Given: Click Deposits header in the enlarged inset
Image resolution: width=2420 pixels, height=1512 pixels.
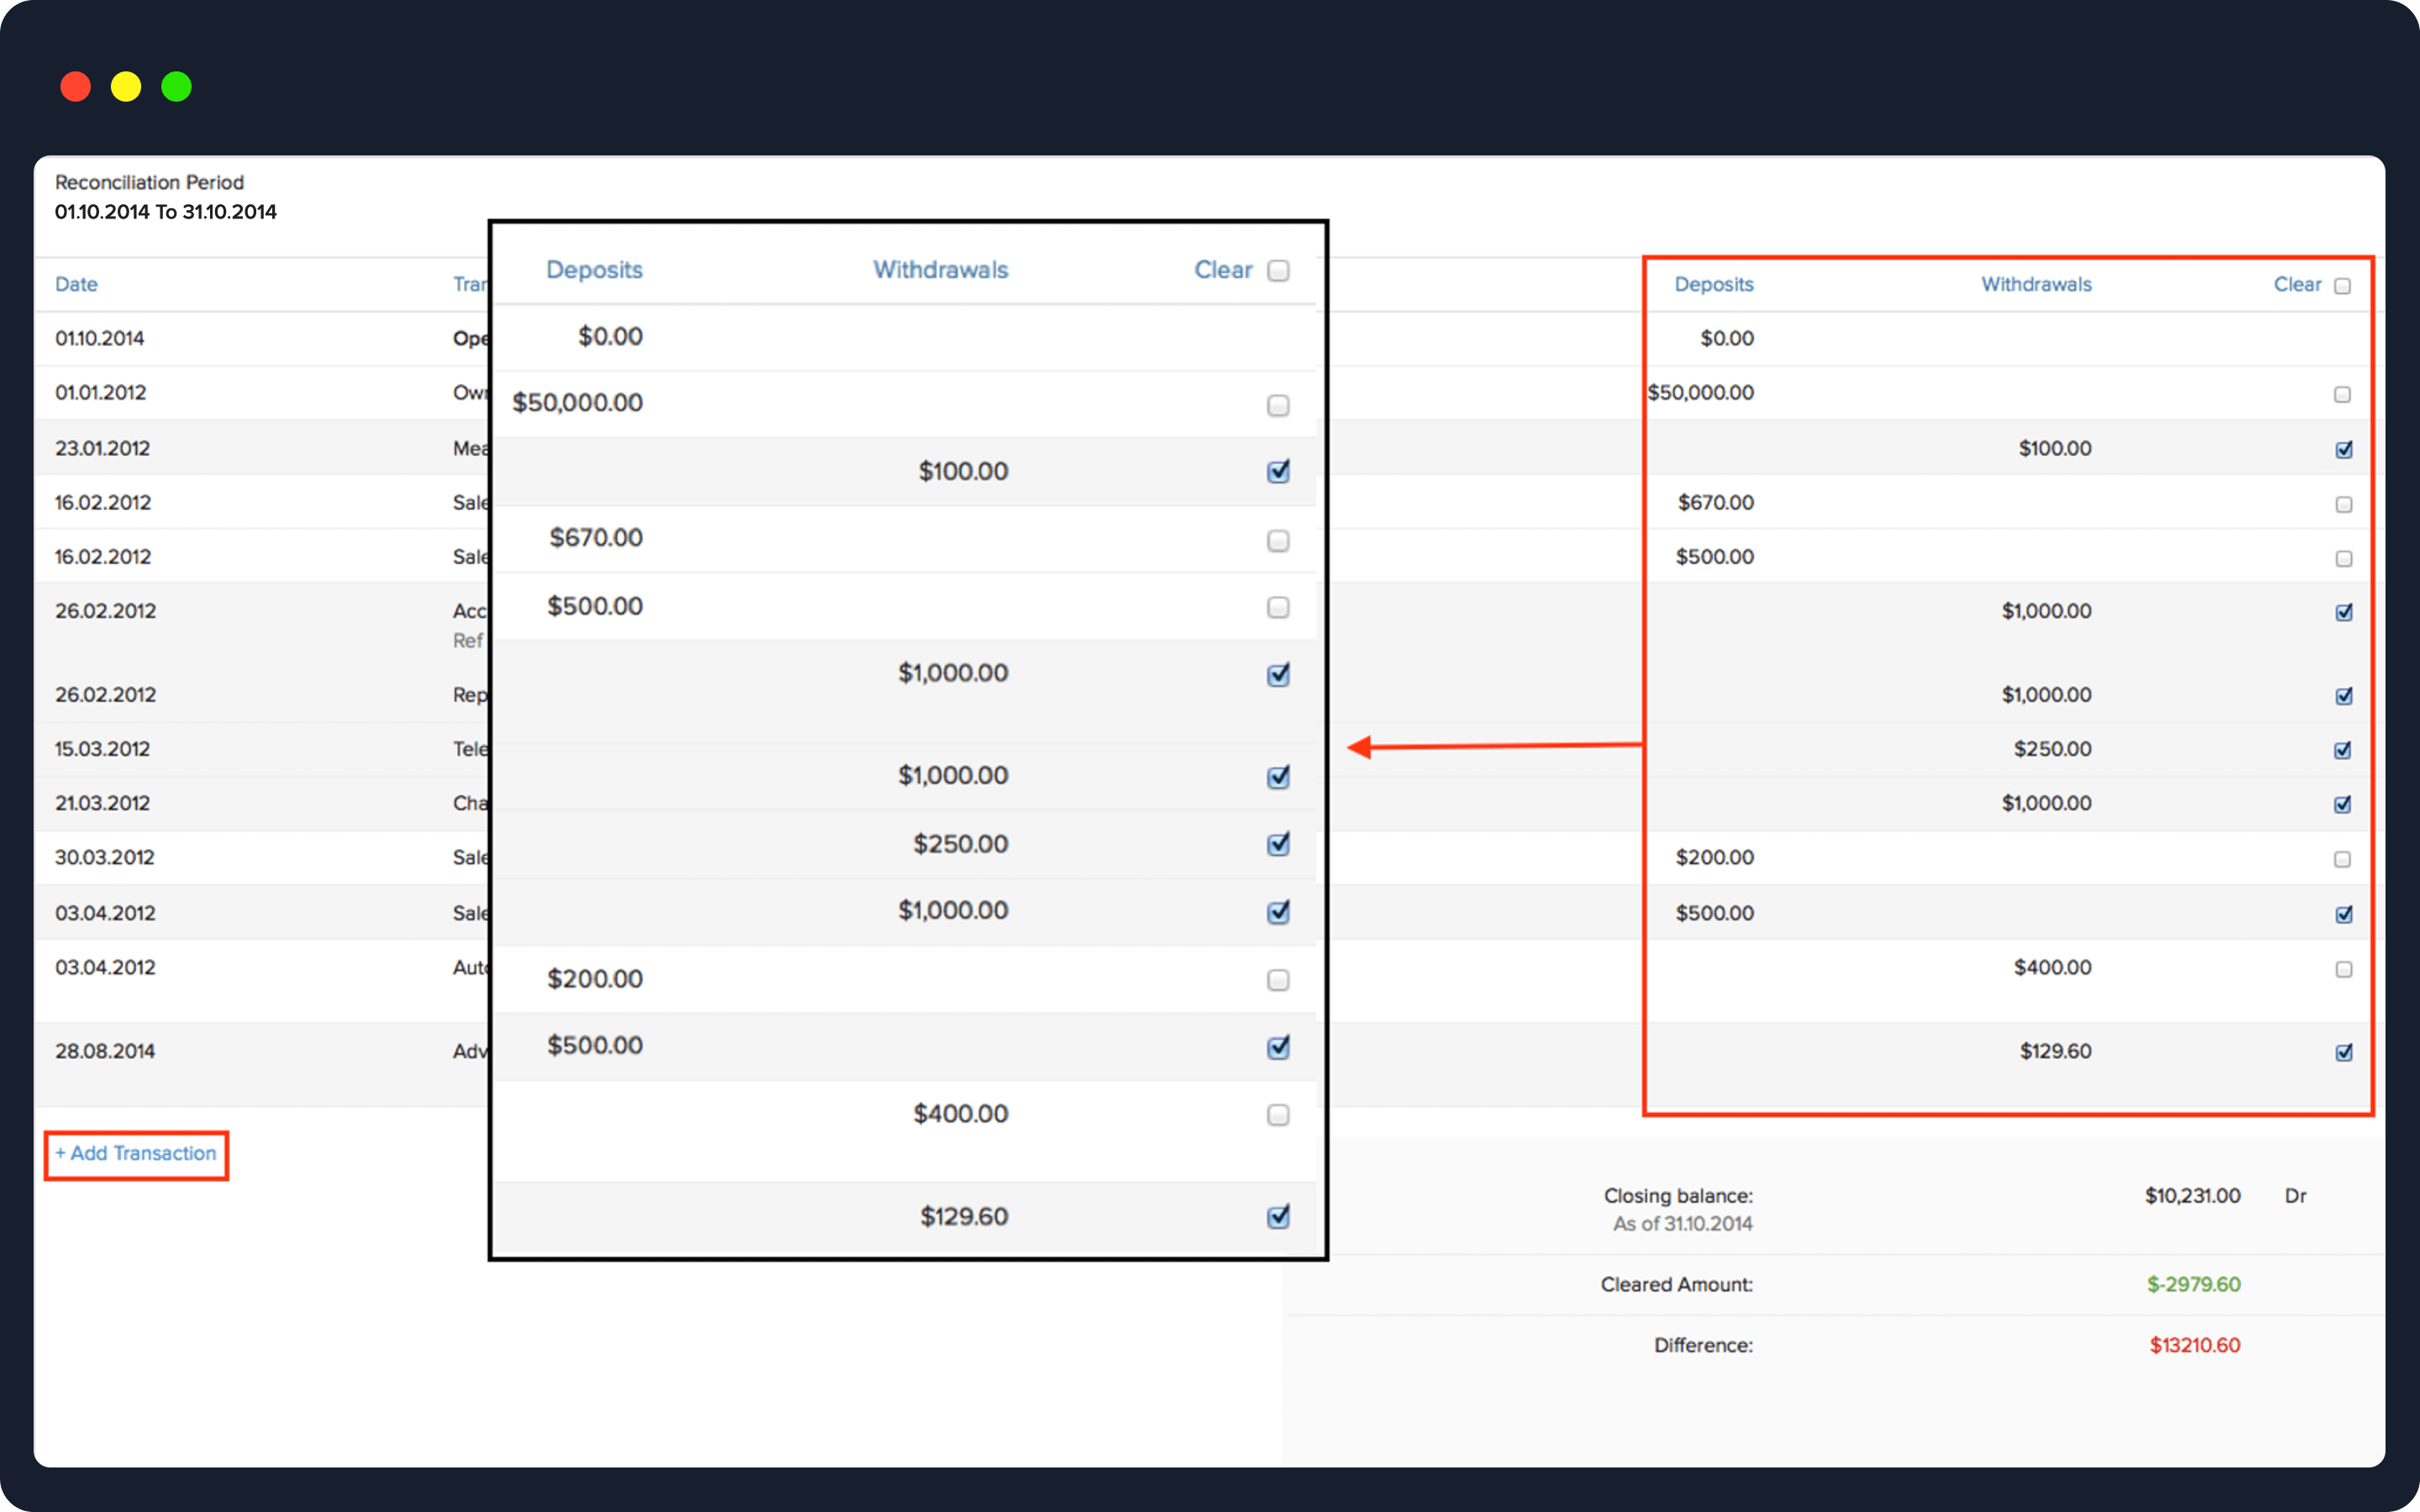Looking at the screenshot, I should [x=594, y=270].
